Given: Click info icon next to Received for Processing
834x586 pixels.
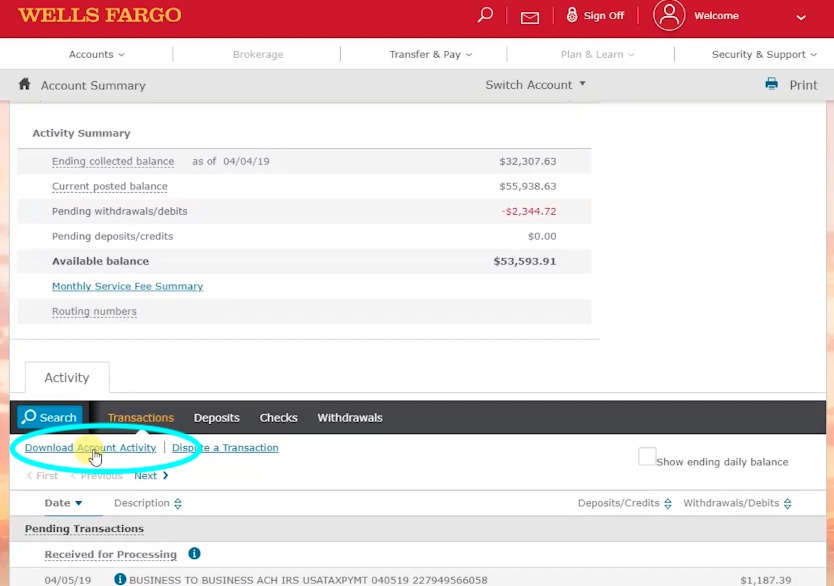Looking at the screenshot, I should (194, 554).
